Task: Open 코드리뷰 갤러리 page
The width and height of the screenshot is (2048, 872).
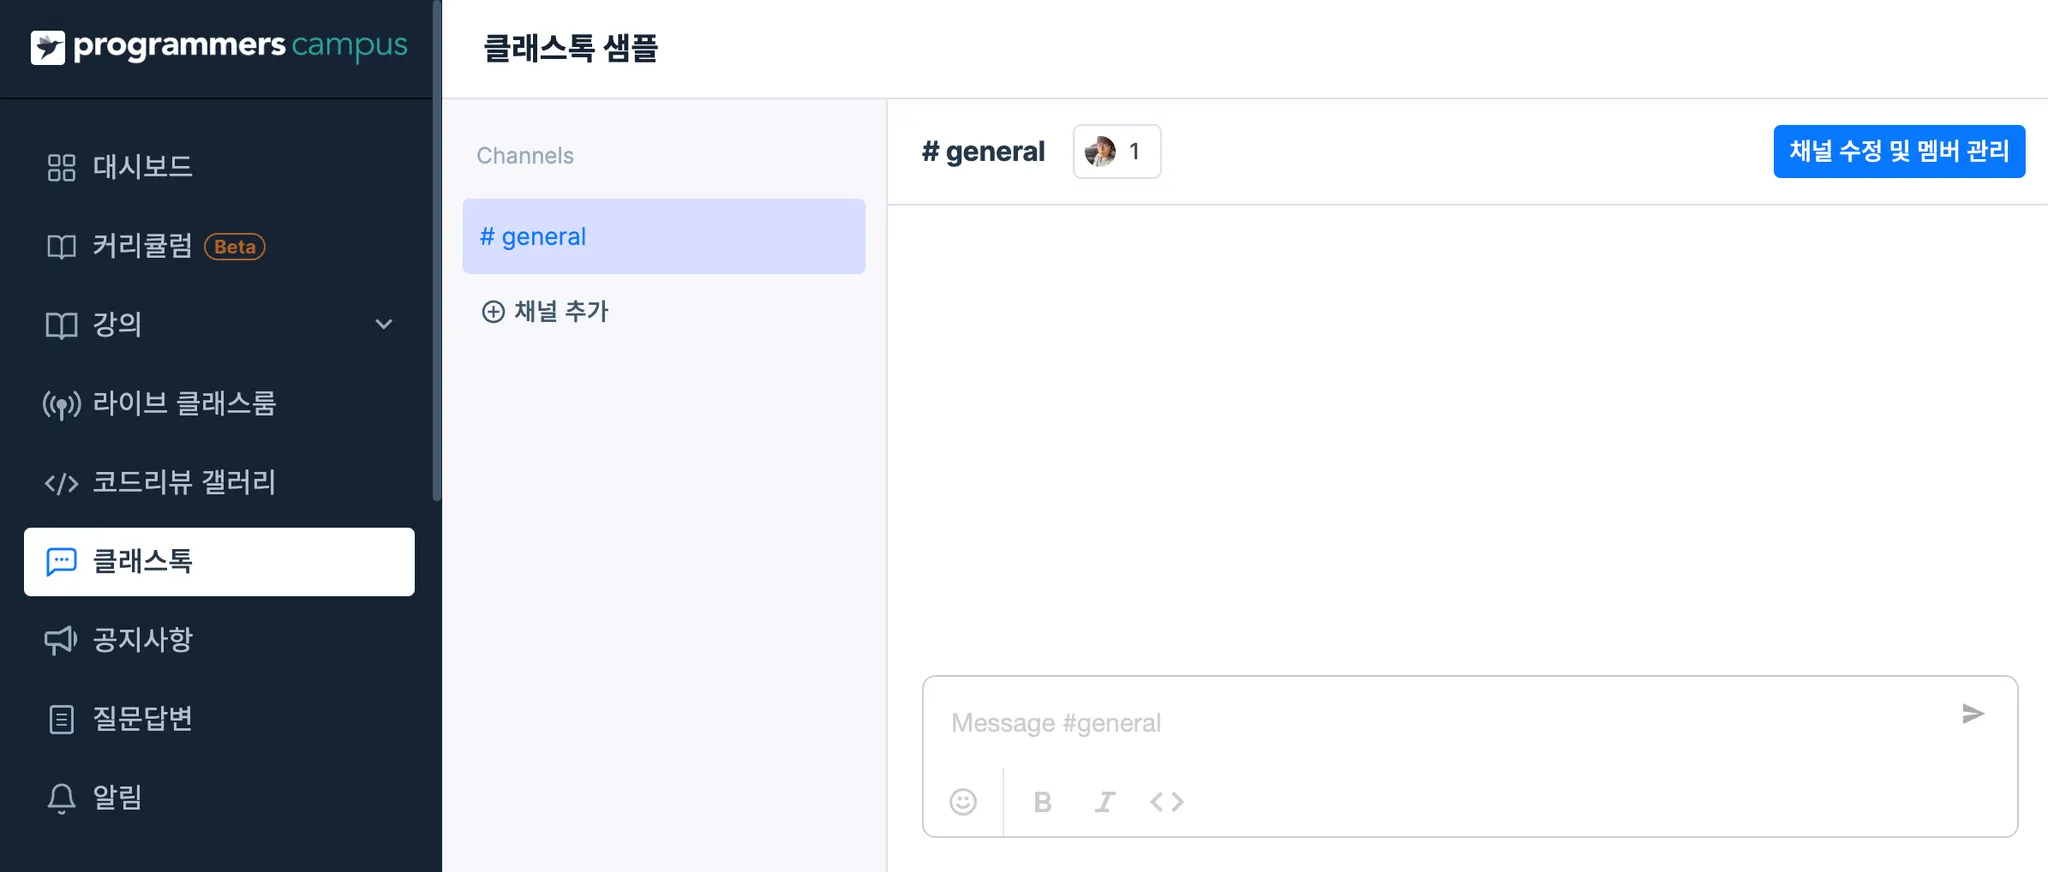Action: (183, 483)
